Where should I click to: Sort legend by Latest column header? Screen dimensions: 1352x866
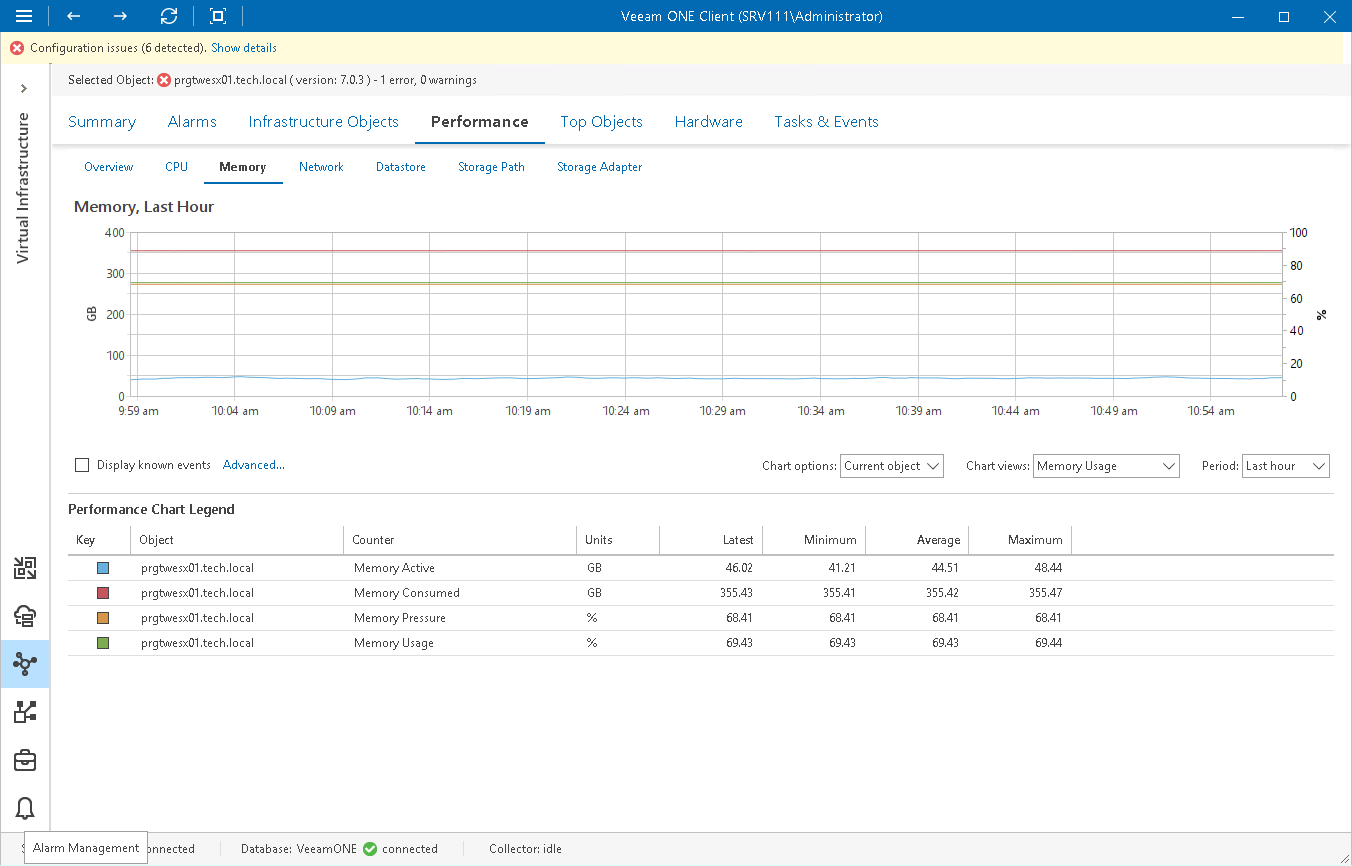711,540
